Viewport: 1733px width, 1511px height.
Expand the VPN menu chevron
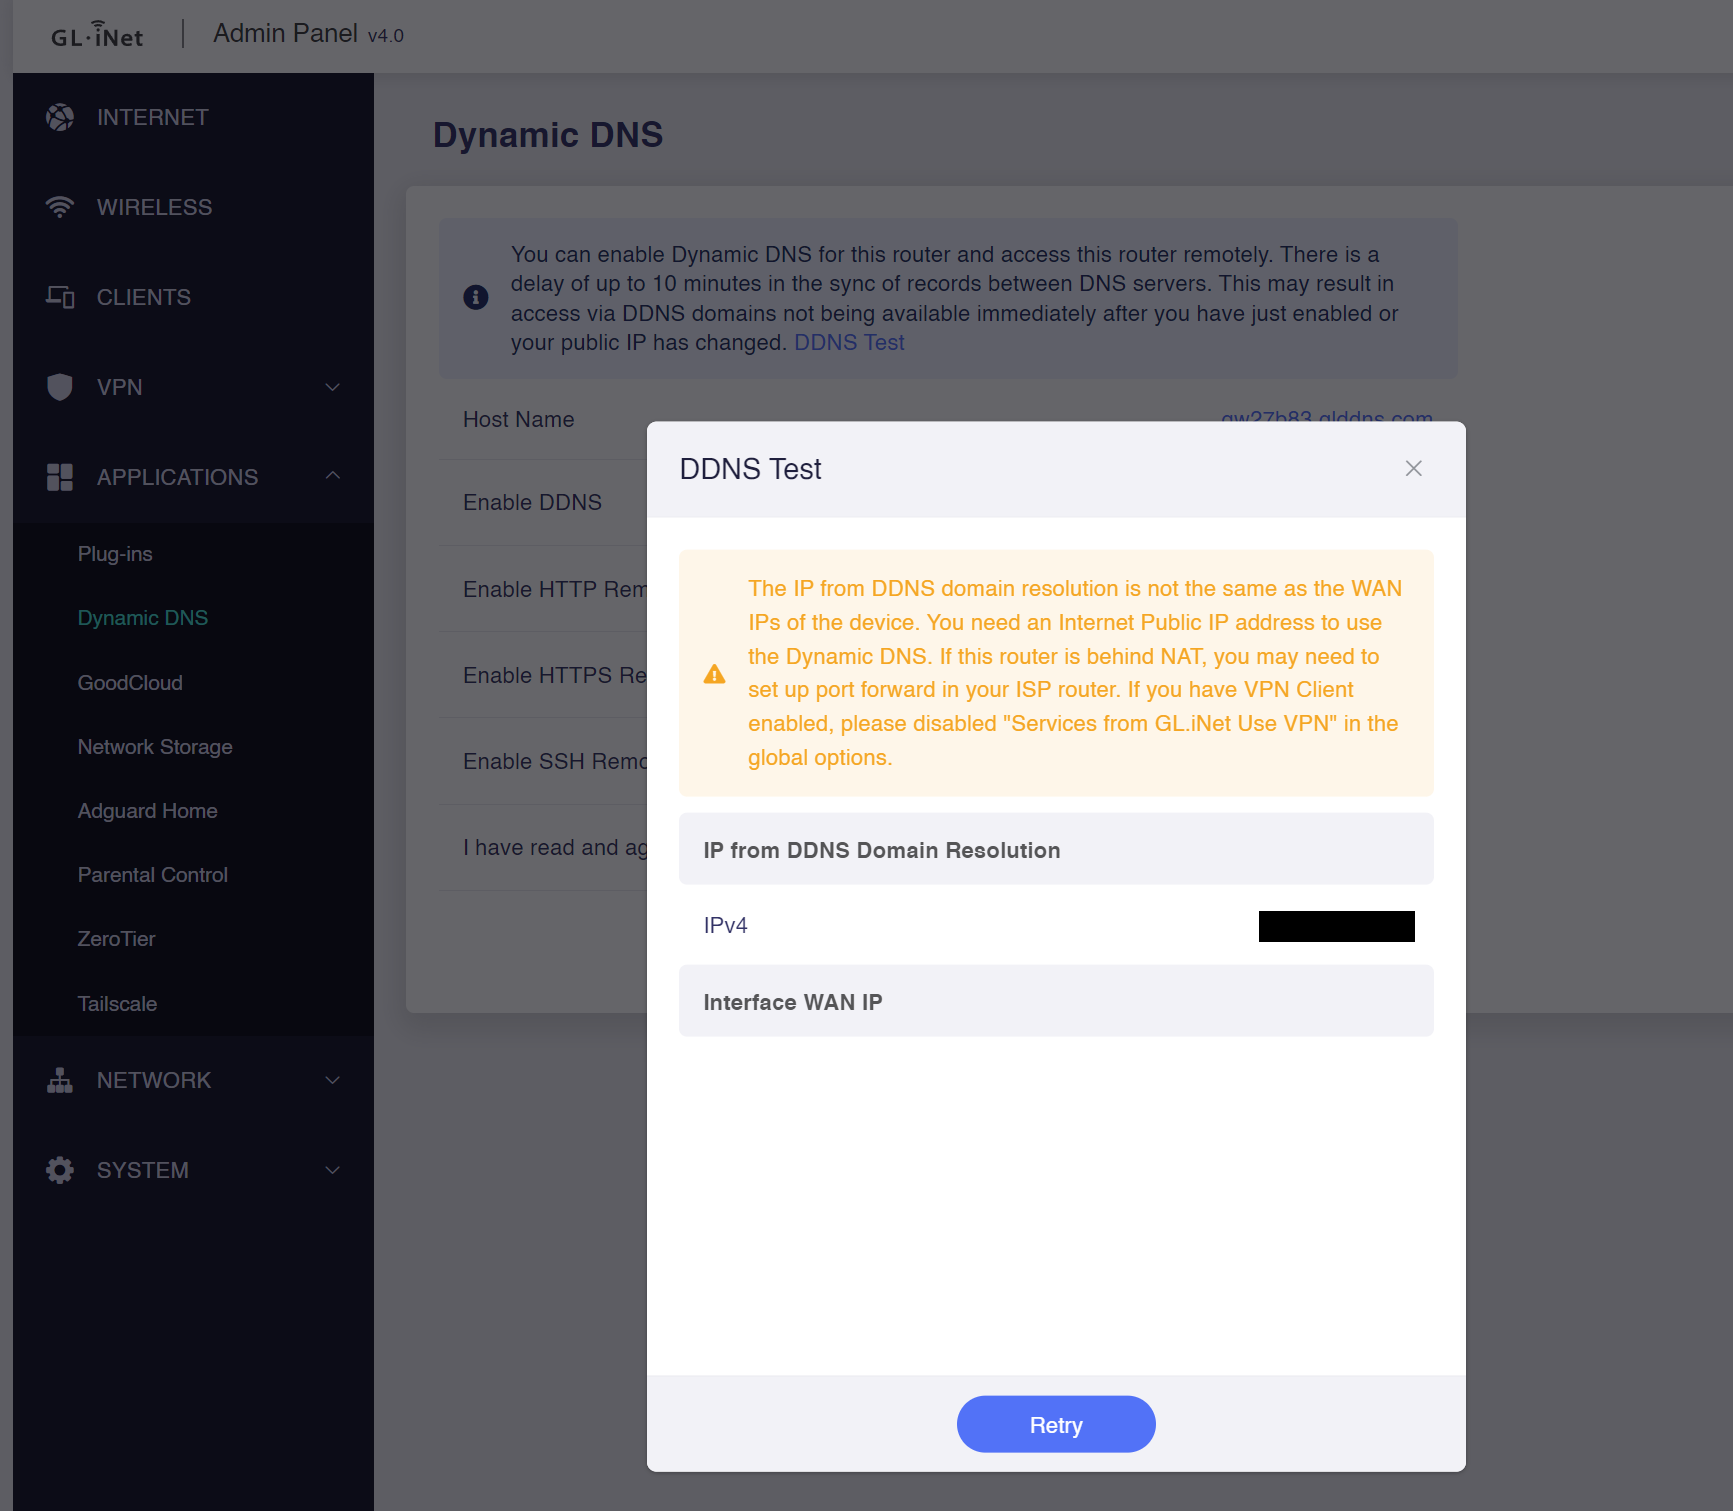pyautogui.click(x=333, y=387)
